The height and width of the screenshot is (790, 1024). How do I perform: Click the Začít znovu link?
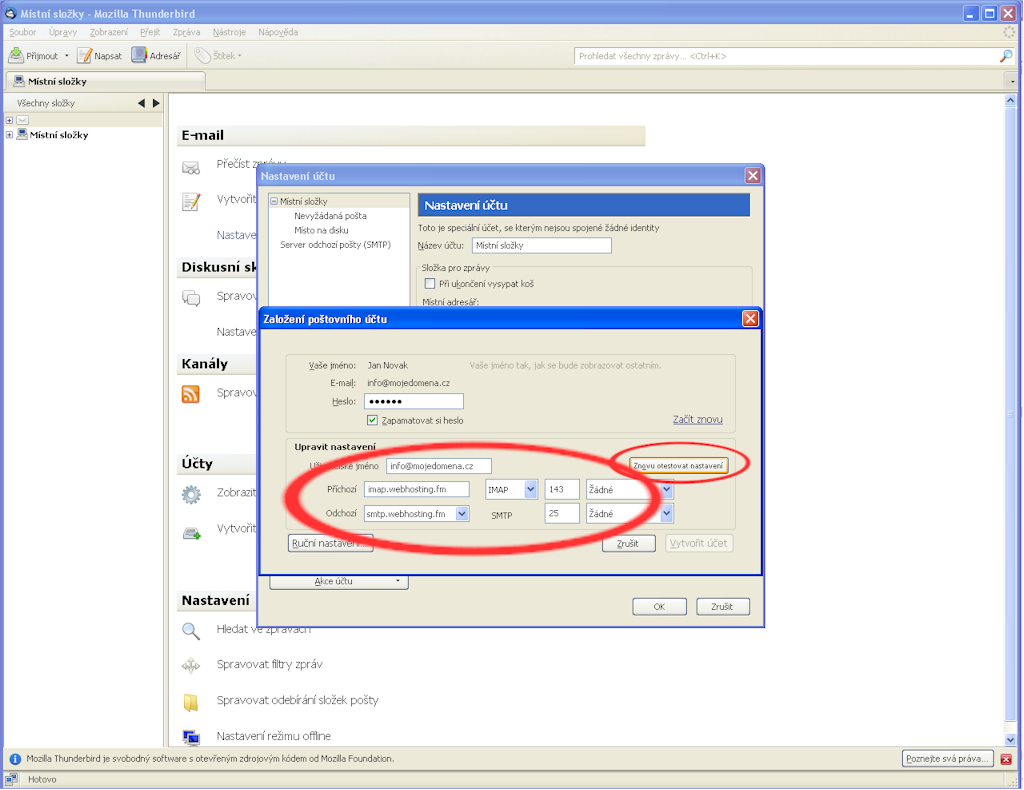point(697,420)
